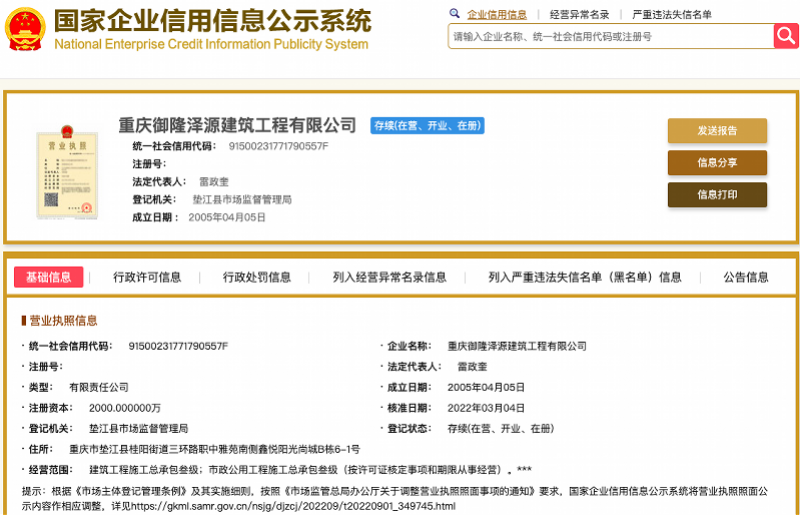Click the 存续(在营、开业、在册) status badge
The width and height of the screenshot is (800, 515).
pyautogui.click(x=427, y=126)
